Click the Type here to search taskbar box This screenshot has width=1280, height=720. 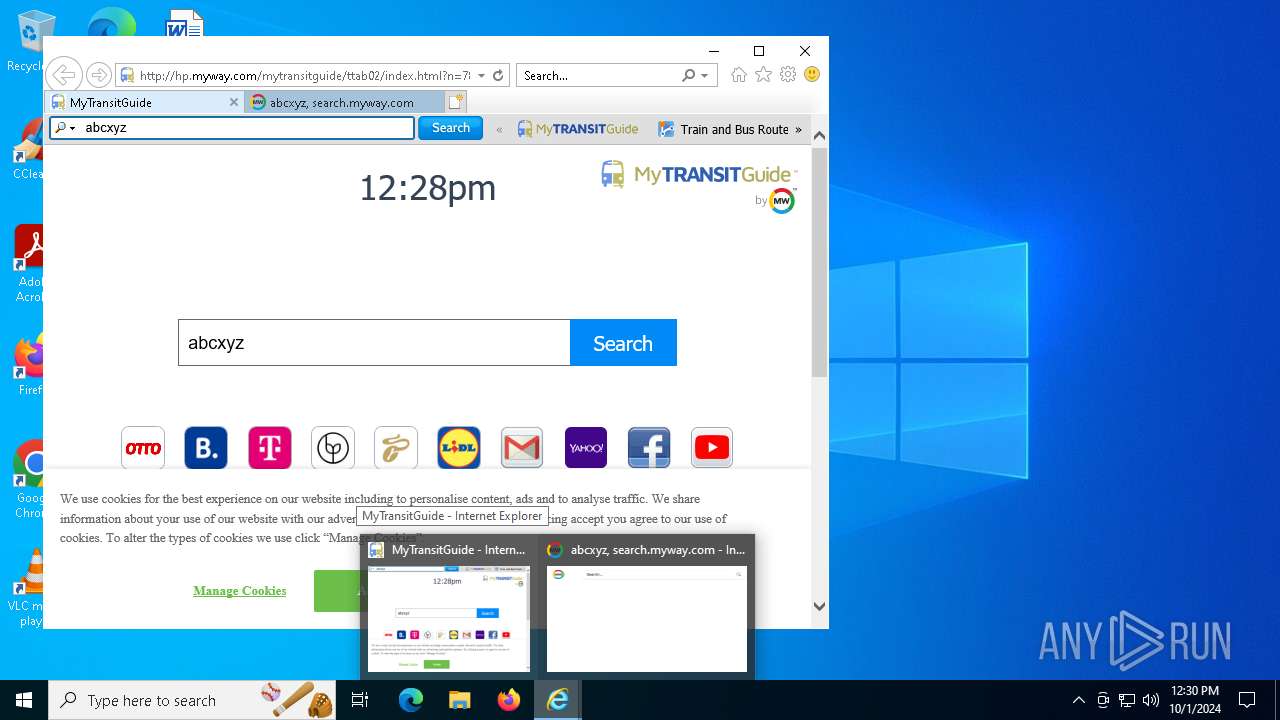(x=194, y=700)
